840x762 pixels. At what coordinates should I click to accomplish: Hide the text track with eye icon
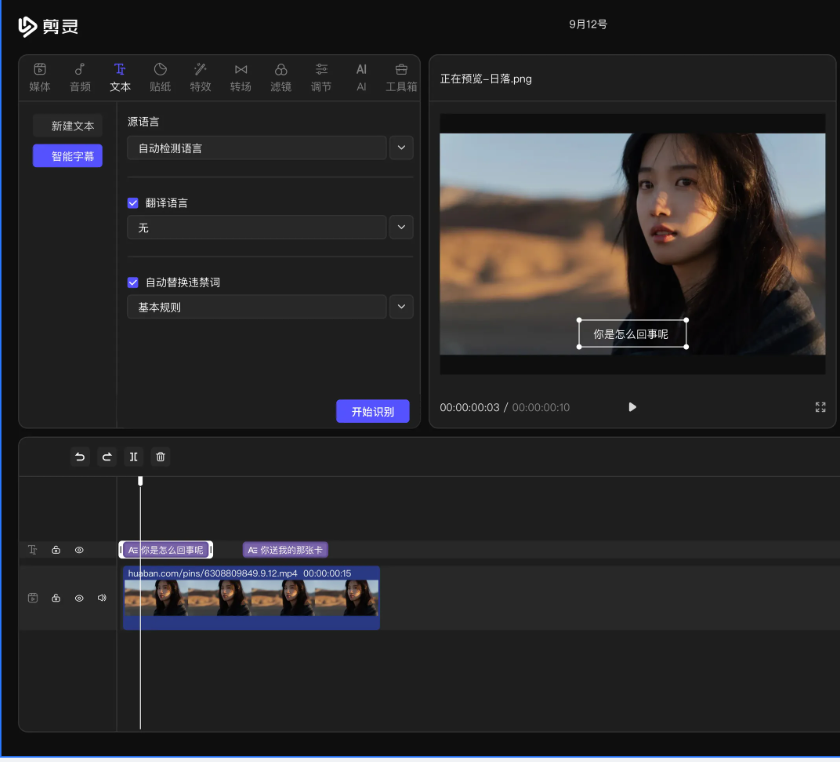[x=79, y=550]
